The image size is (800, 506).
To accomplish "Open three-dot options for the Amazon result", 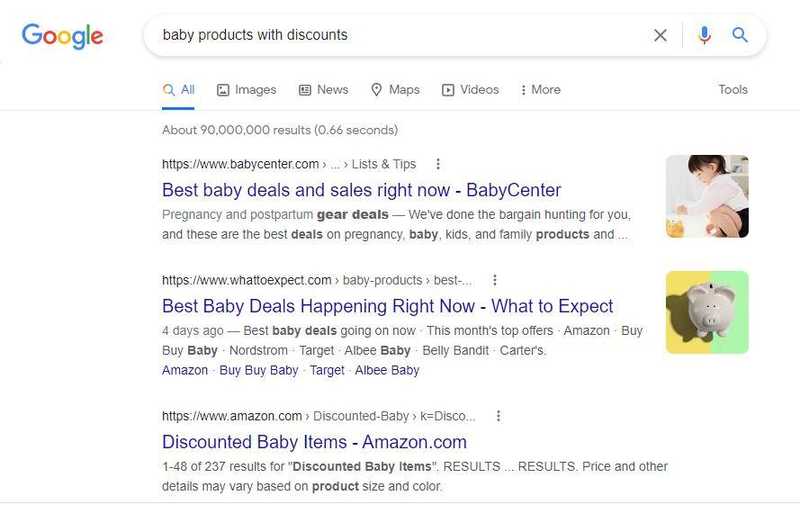I will click(498, 416).
